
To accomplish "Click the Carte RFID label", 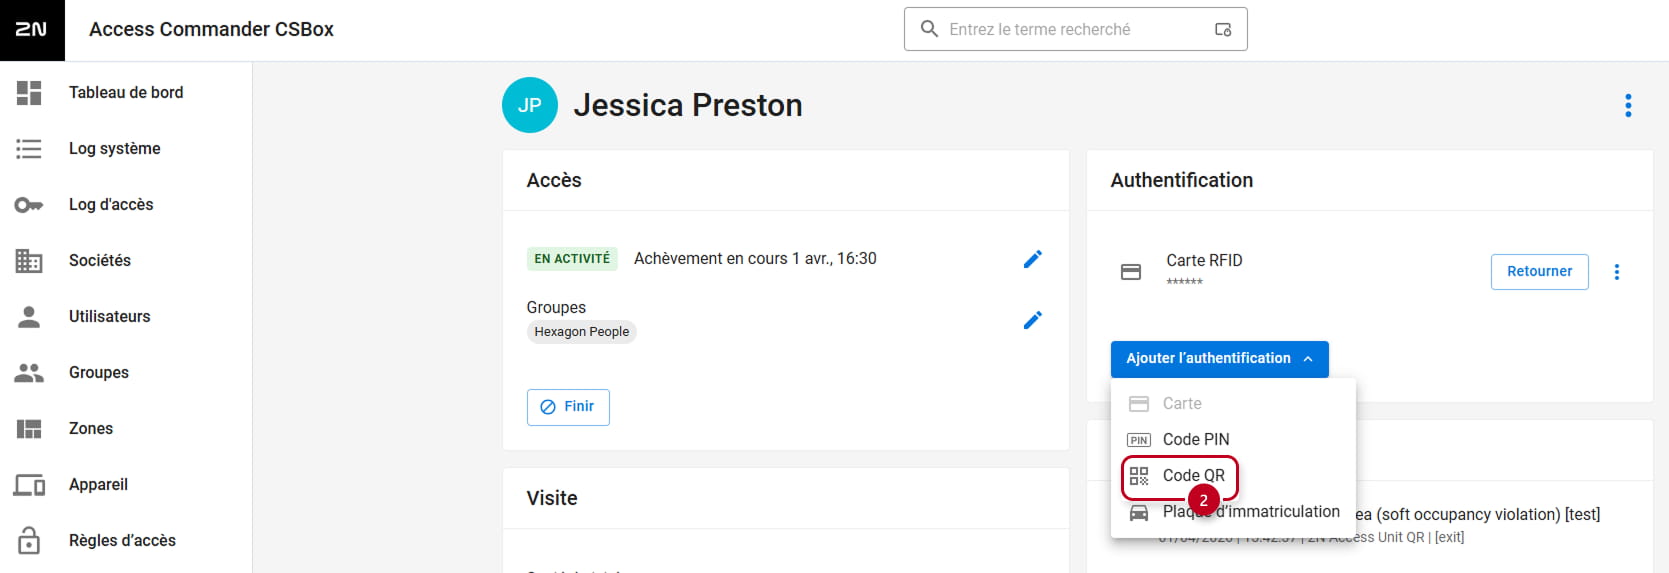I will pyautogui.click(x=1204, y=261).
